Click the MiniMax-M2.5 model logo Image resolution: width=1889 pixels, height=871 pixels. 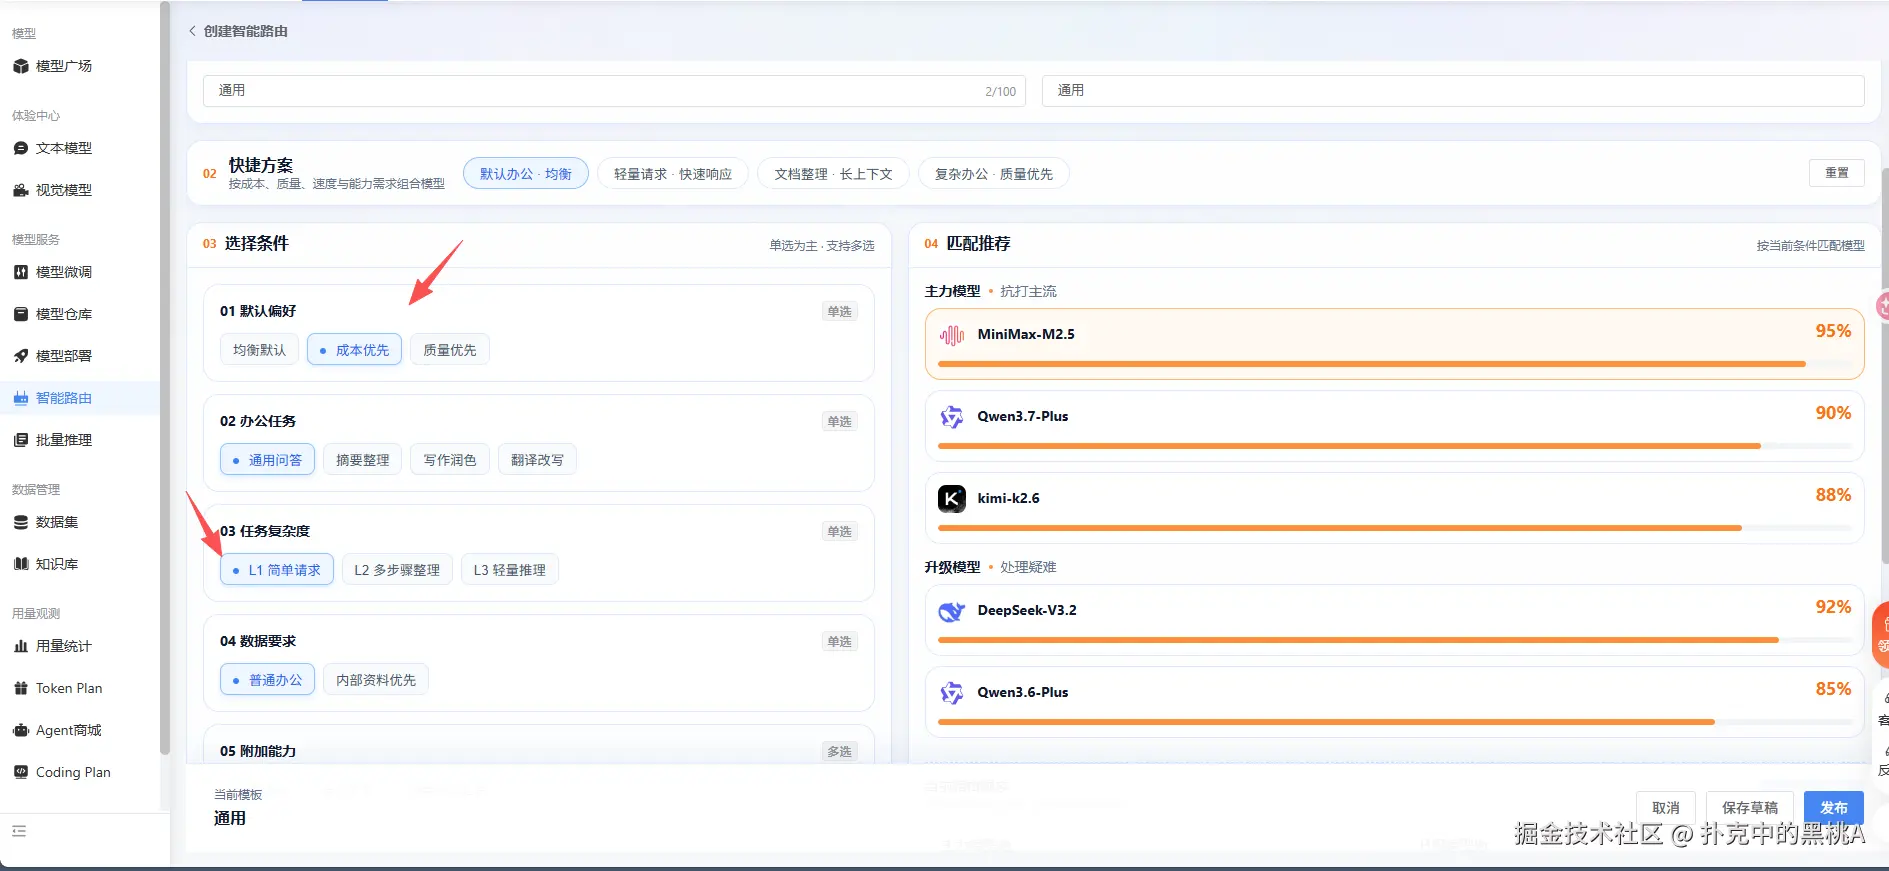pos(952,335)
